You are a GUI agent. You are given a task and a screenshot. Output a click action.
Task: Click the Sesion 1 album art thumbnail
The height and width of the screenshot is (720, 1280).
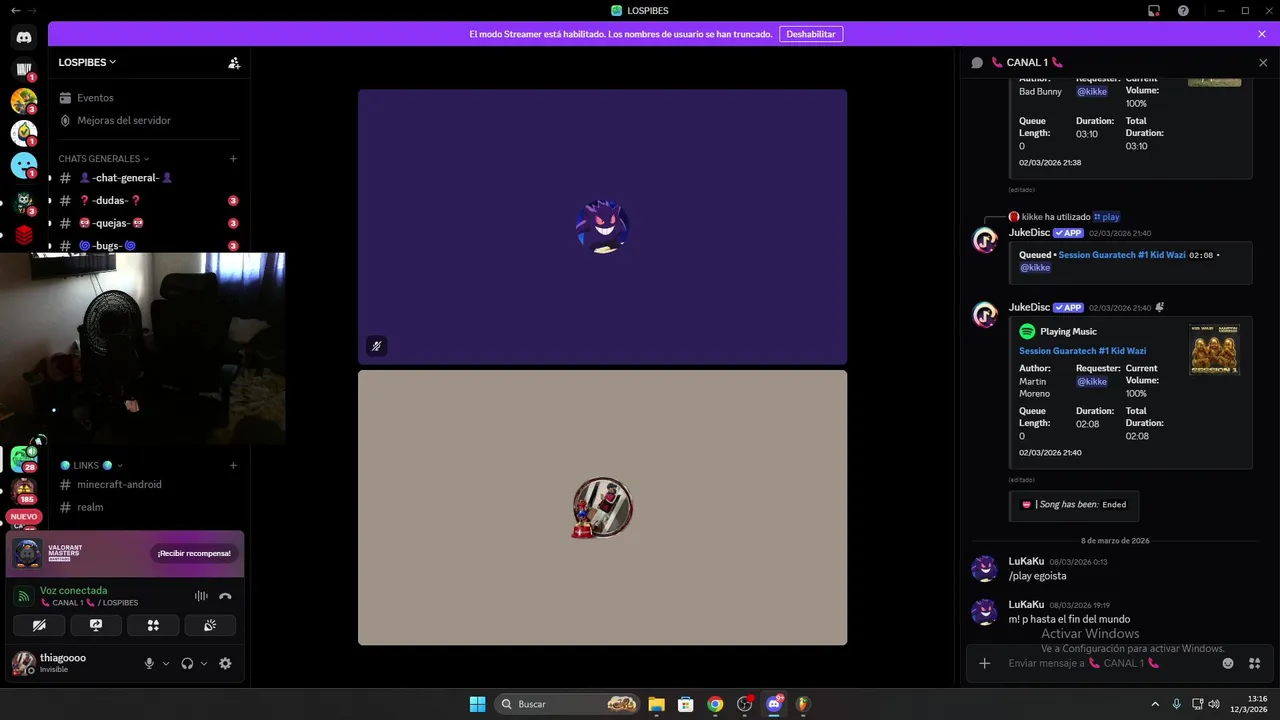(1214, 350)
